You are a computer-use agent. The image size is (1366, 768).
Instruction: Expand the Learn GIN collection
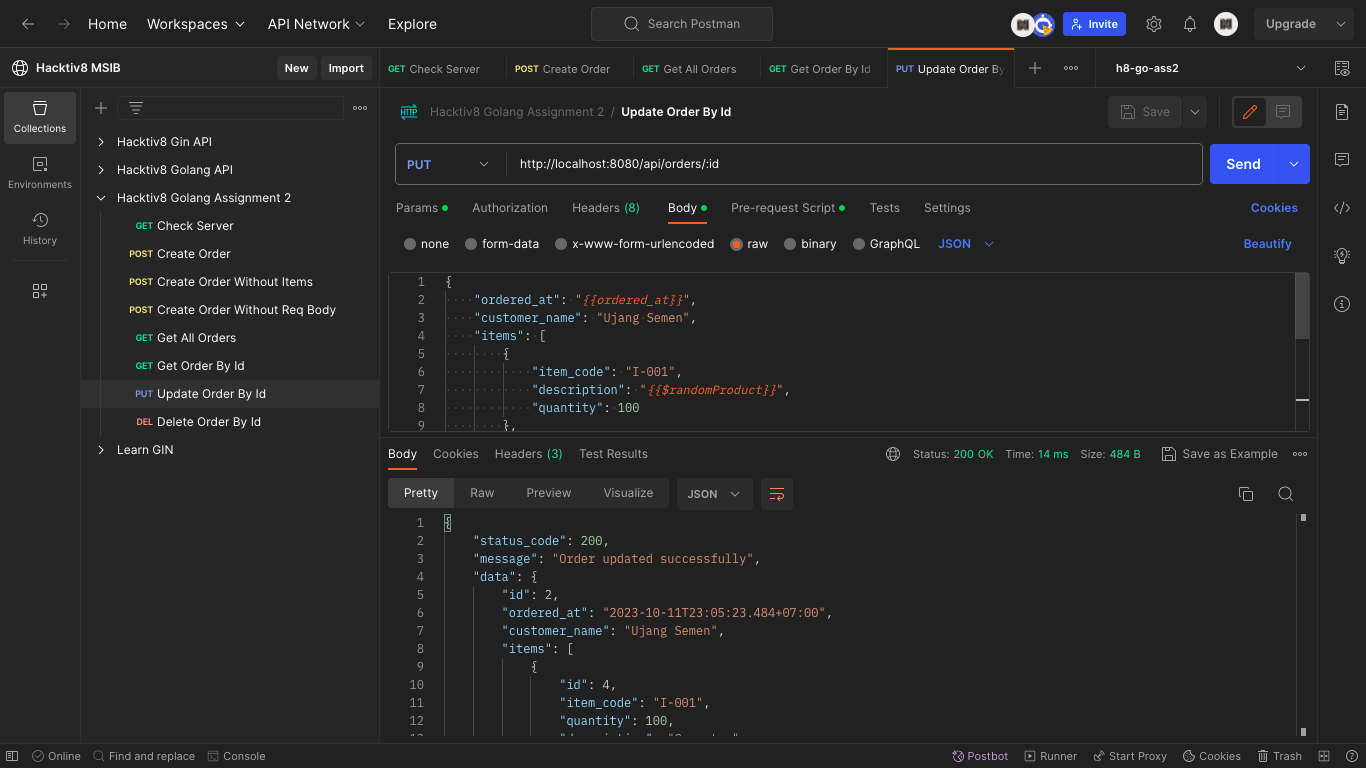click(101, 450)
